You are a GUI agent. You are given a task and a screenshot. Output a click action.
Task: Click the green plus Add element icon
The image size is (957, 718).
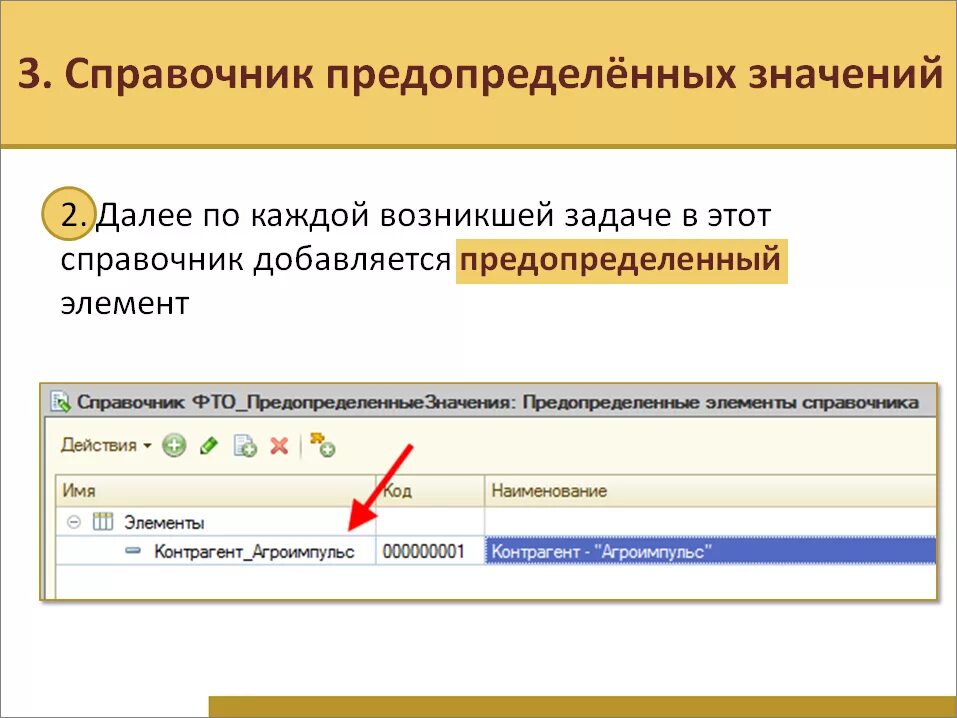tap(174, 445)
